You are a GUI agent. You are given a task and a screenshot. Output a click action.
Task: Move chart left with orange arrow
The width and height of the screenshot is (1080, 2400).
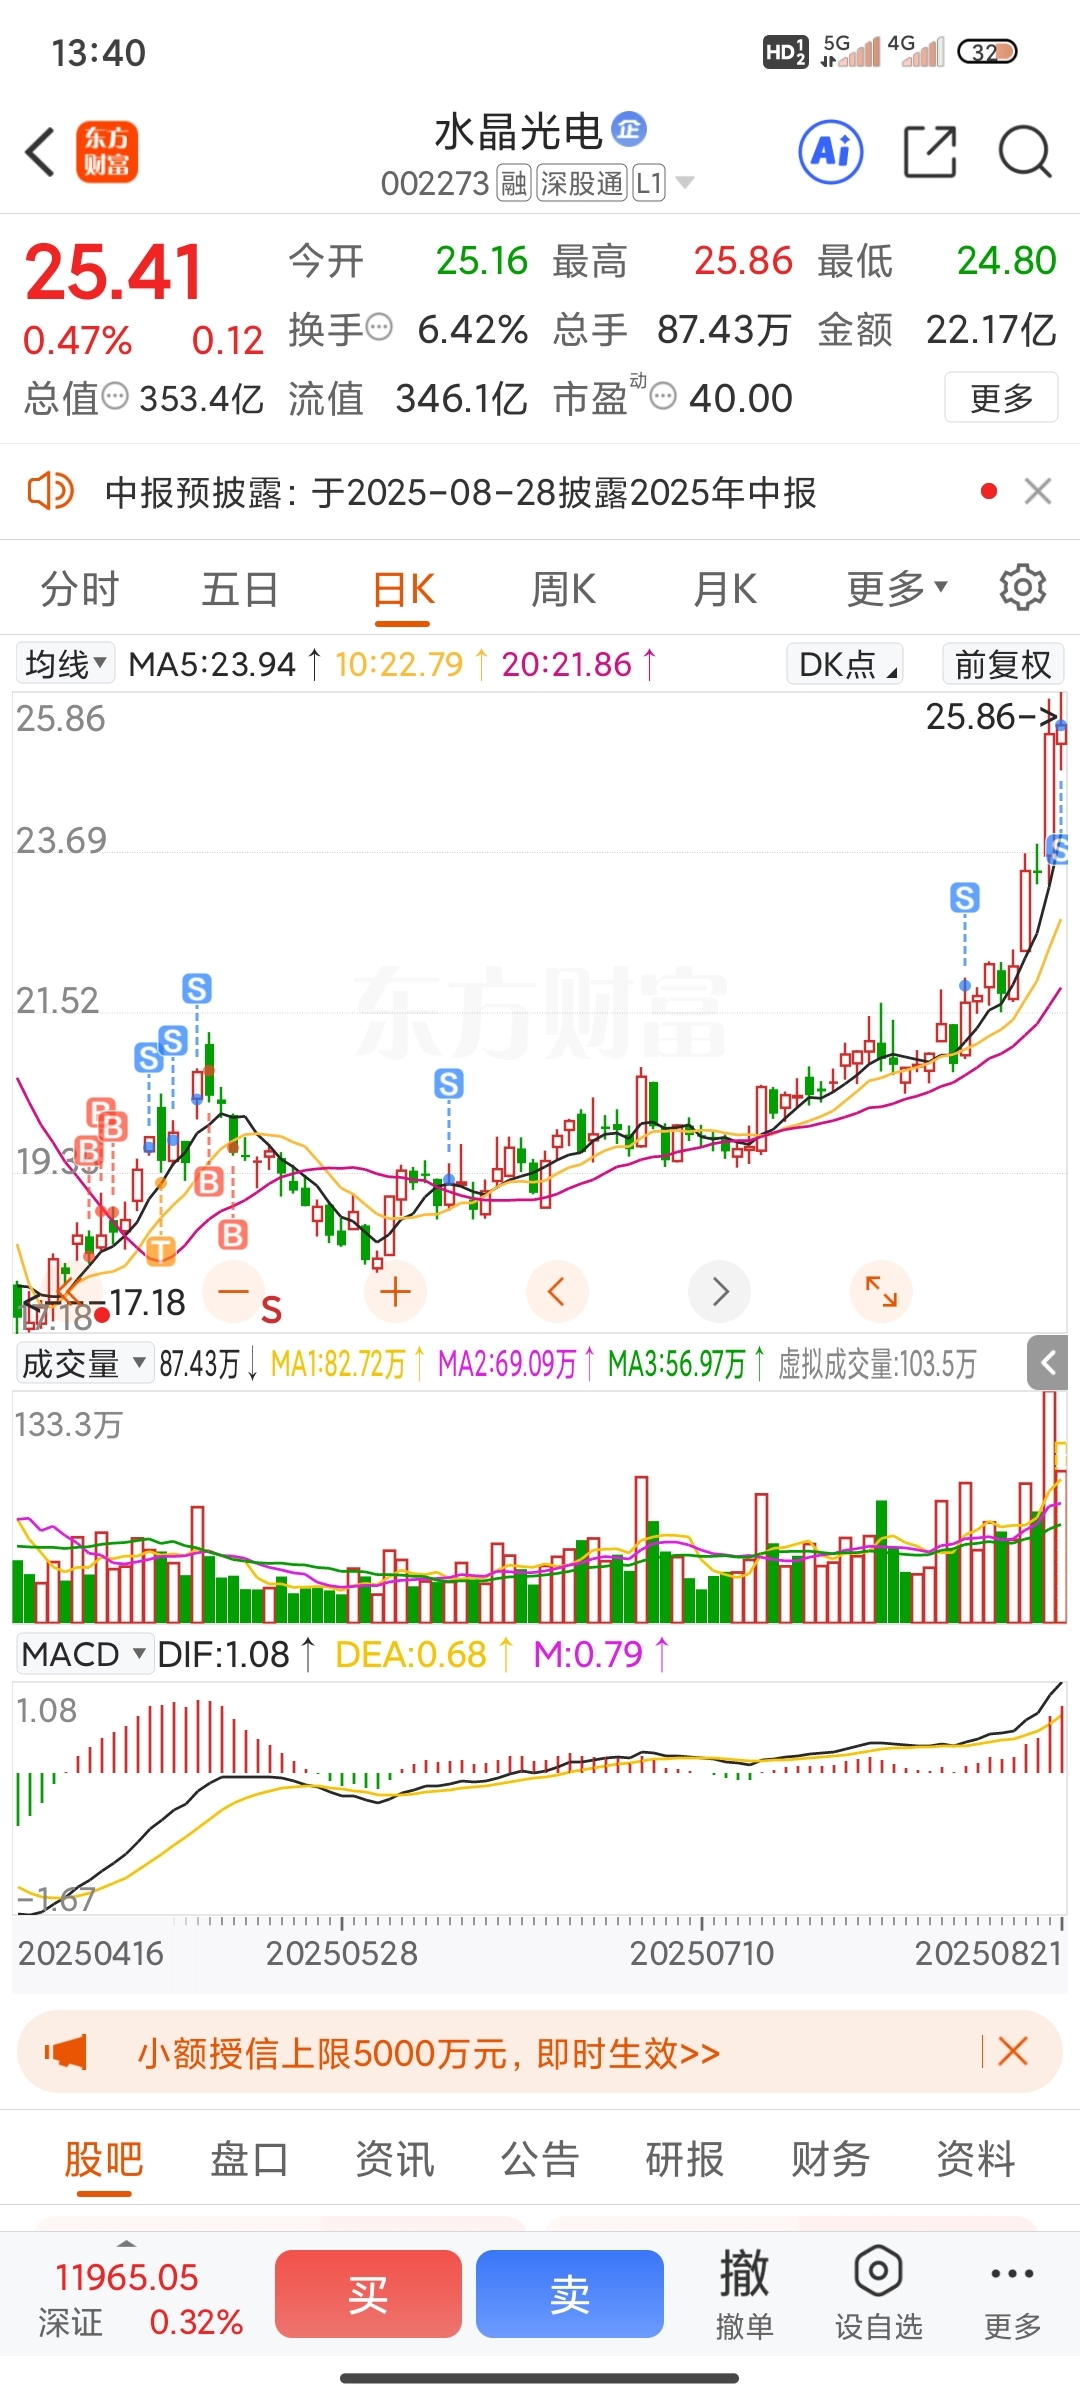tap(557, 1291)
